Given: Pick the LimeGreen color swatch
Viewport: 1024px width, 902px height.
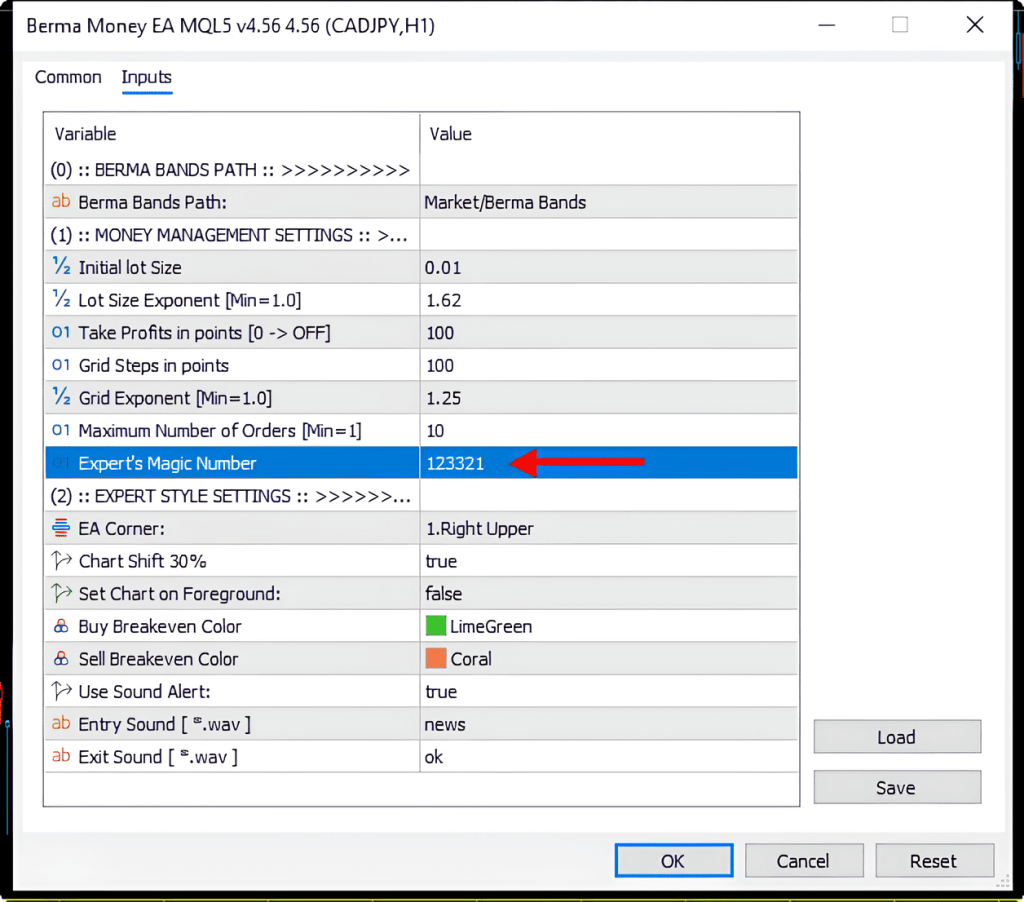Looking at the screenshot, I should tap(436, 626).
